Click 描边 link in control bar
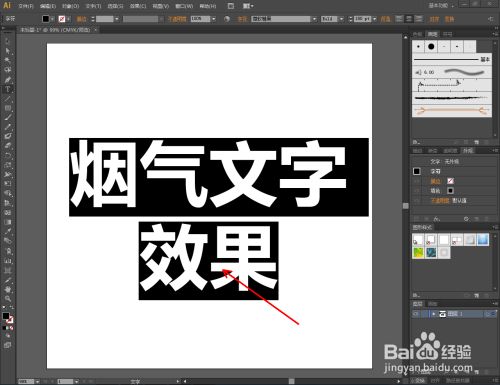The height and width of the screenshot is (385, 500). point(81,19)
